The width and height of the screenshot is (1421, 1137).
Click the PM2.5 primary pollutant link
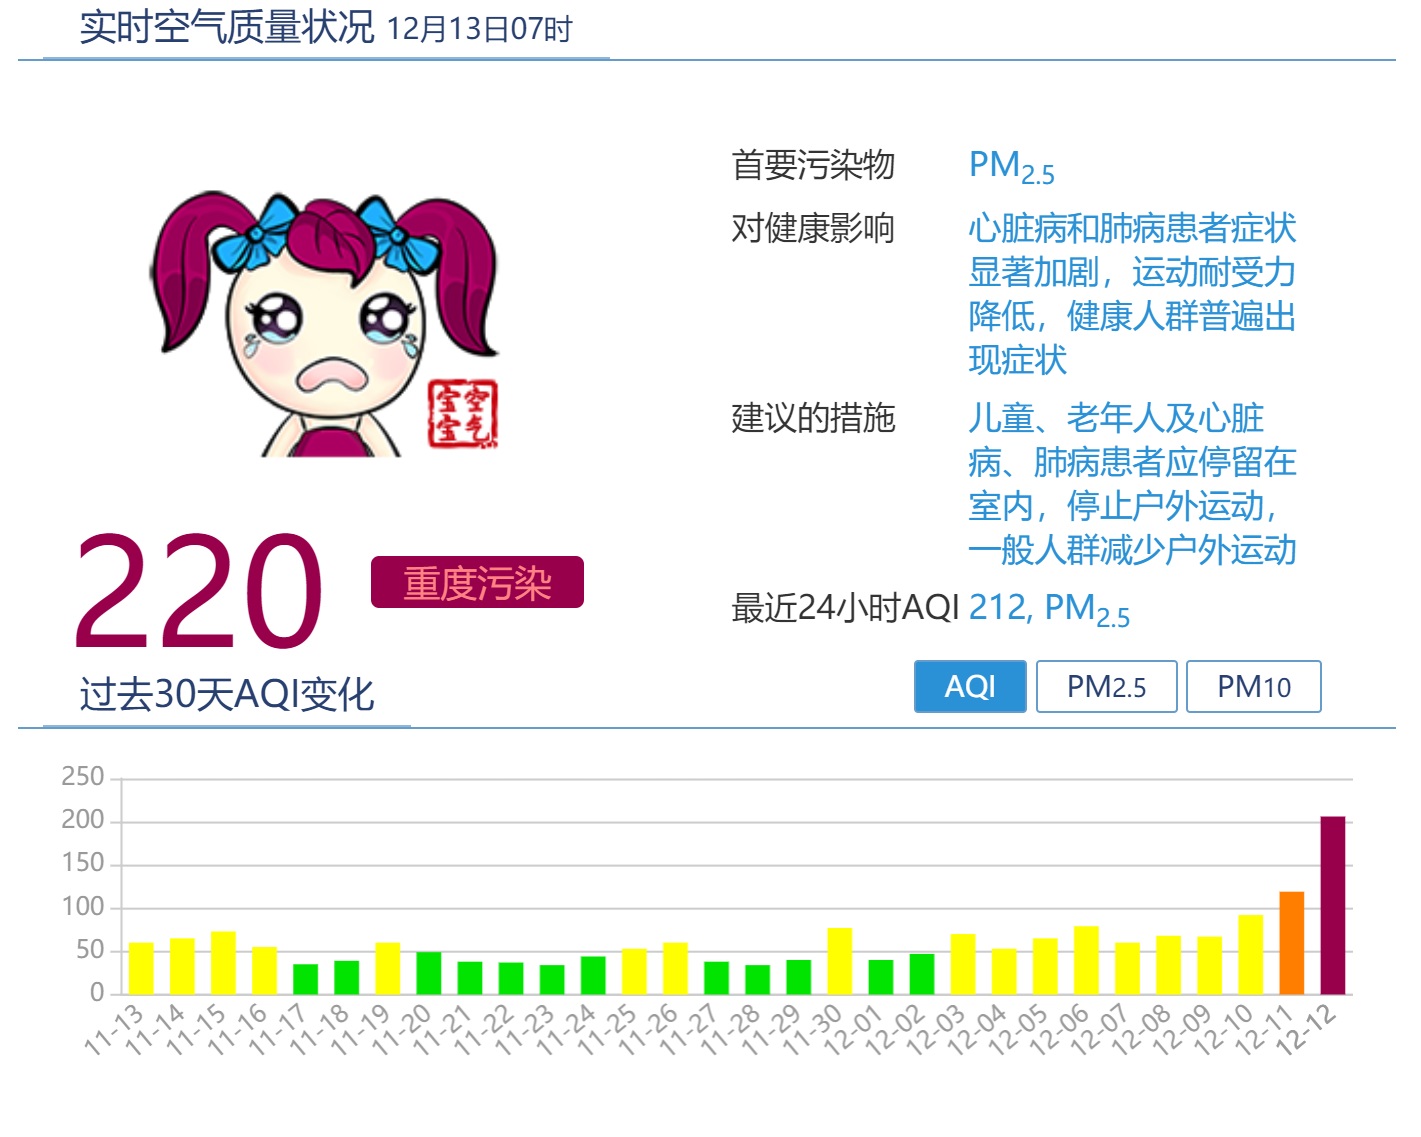(x=1011, y=166)
